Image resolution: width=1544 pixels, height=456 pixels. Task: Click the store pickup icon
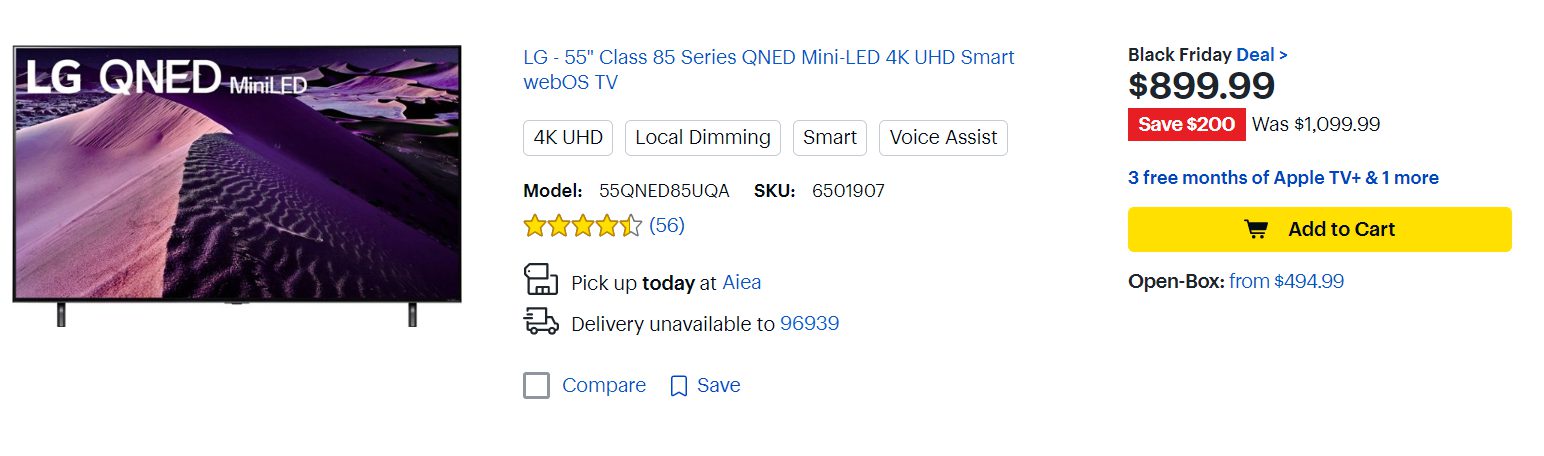coord(541,279)
